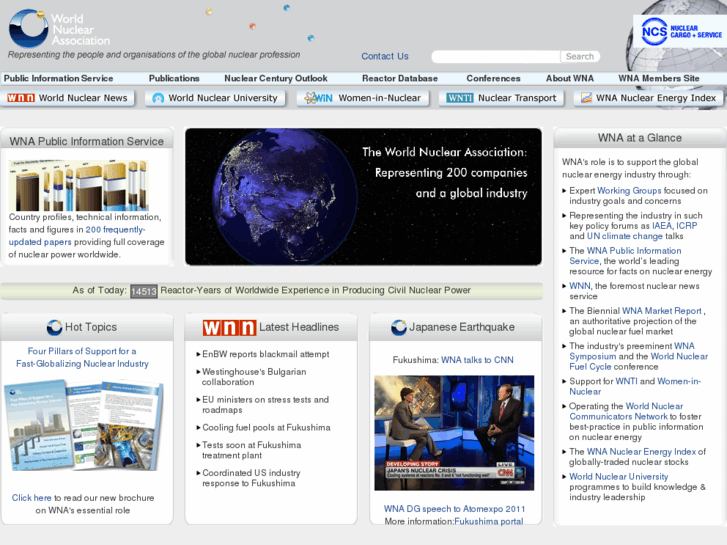Open the About WNA menu

click(x=569, y=78)
